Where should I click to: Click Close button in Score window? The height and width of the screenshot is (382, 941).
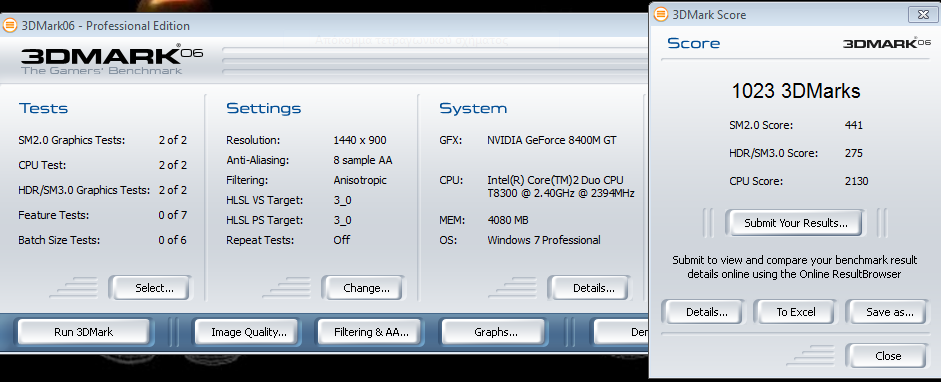tap(888, 356)
